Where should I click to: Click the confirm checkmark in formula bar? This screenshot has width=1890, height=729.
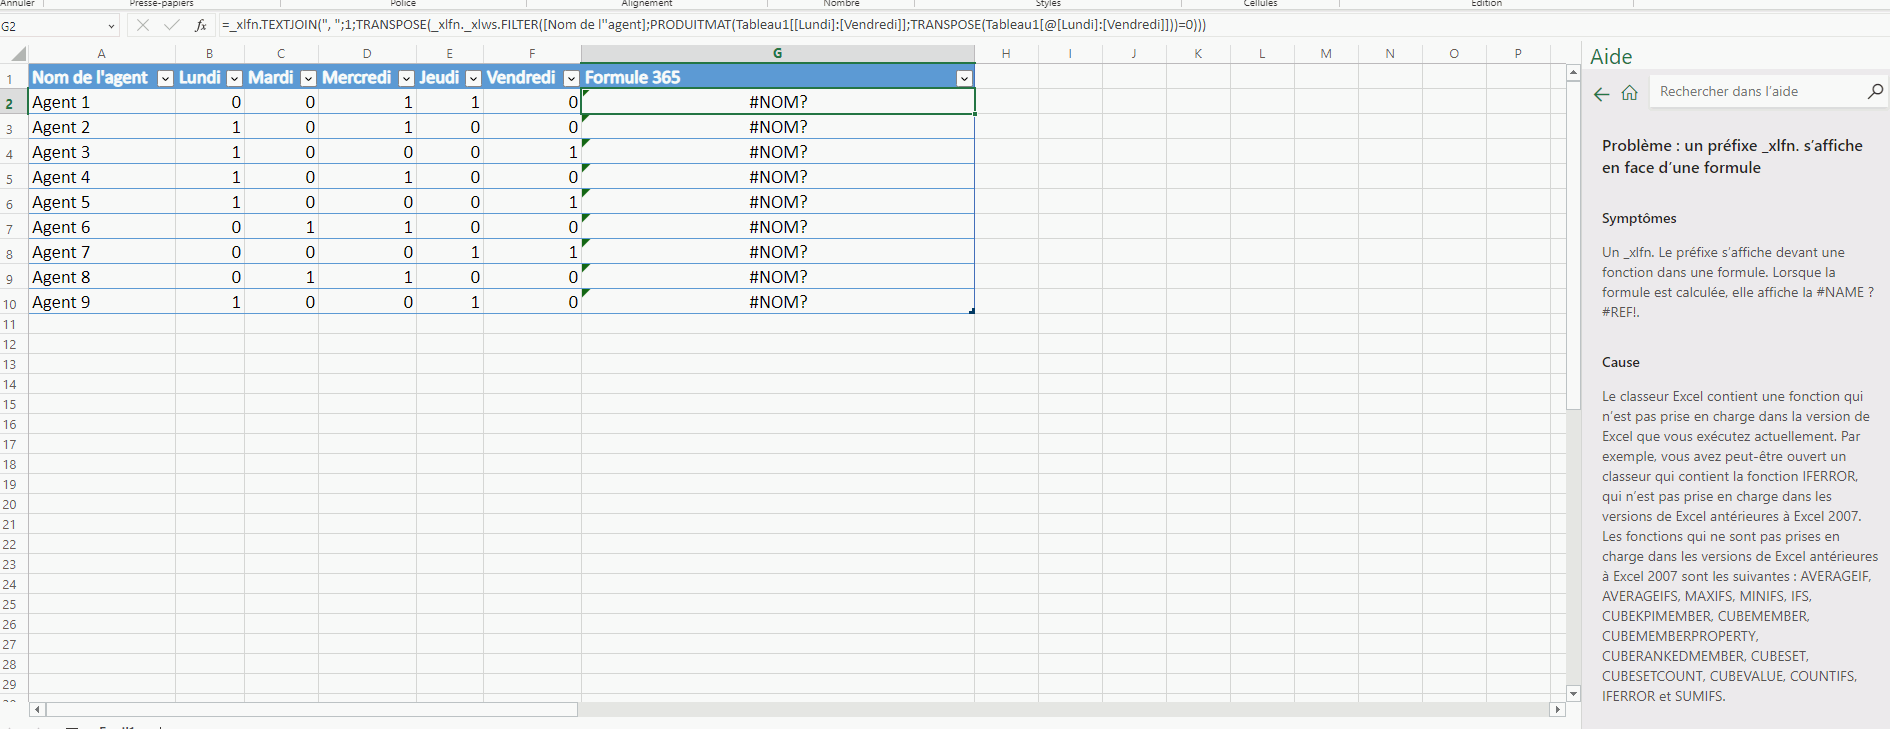[x=172, y=25]
